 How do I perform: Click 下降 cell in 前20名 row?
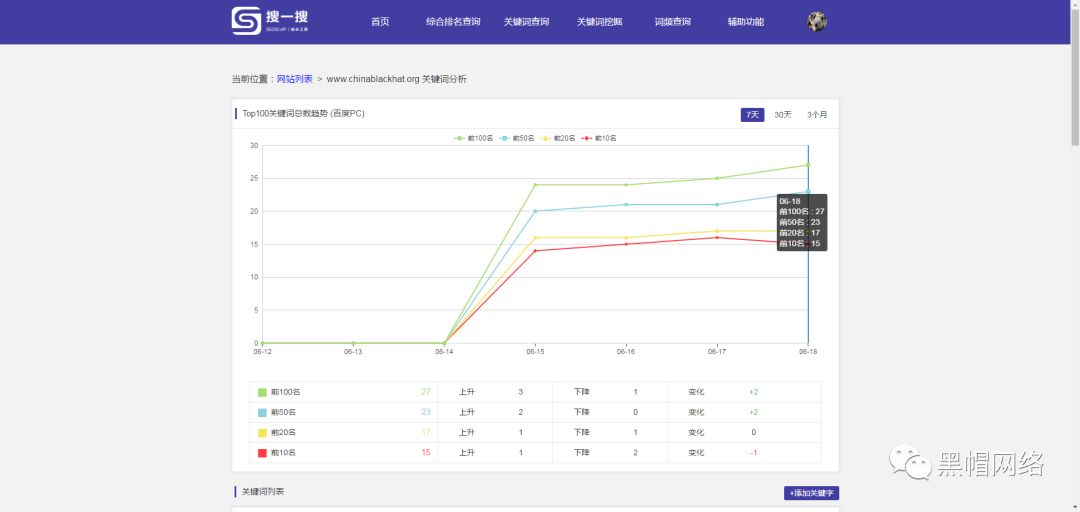(x=582, y=433)
